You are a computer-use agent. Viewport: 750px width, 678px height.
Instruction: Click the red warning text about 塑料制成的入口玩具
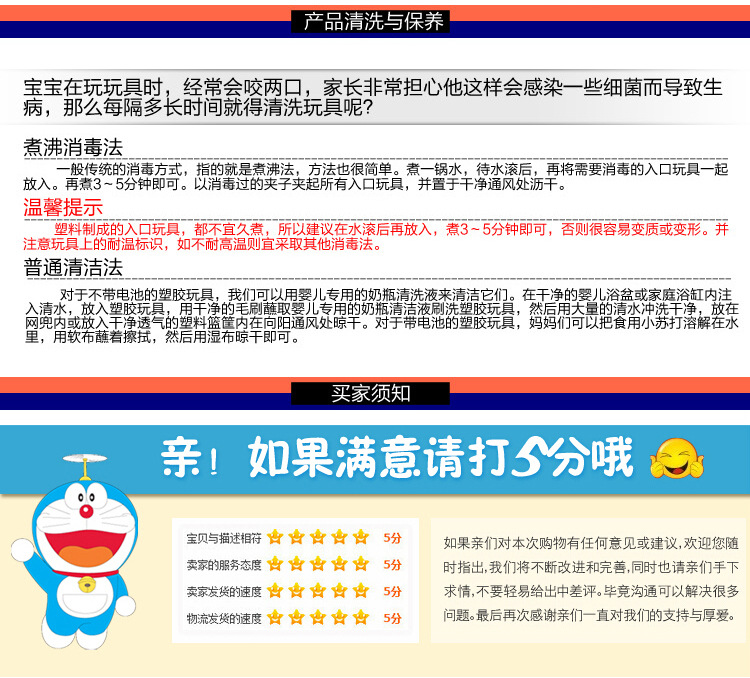[x=376, y=236]
